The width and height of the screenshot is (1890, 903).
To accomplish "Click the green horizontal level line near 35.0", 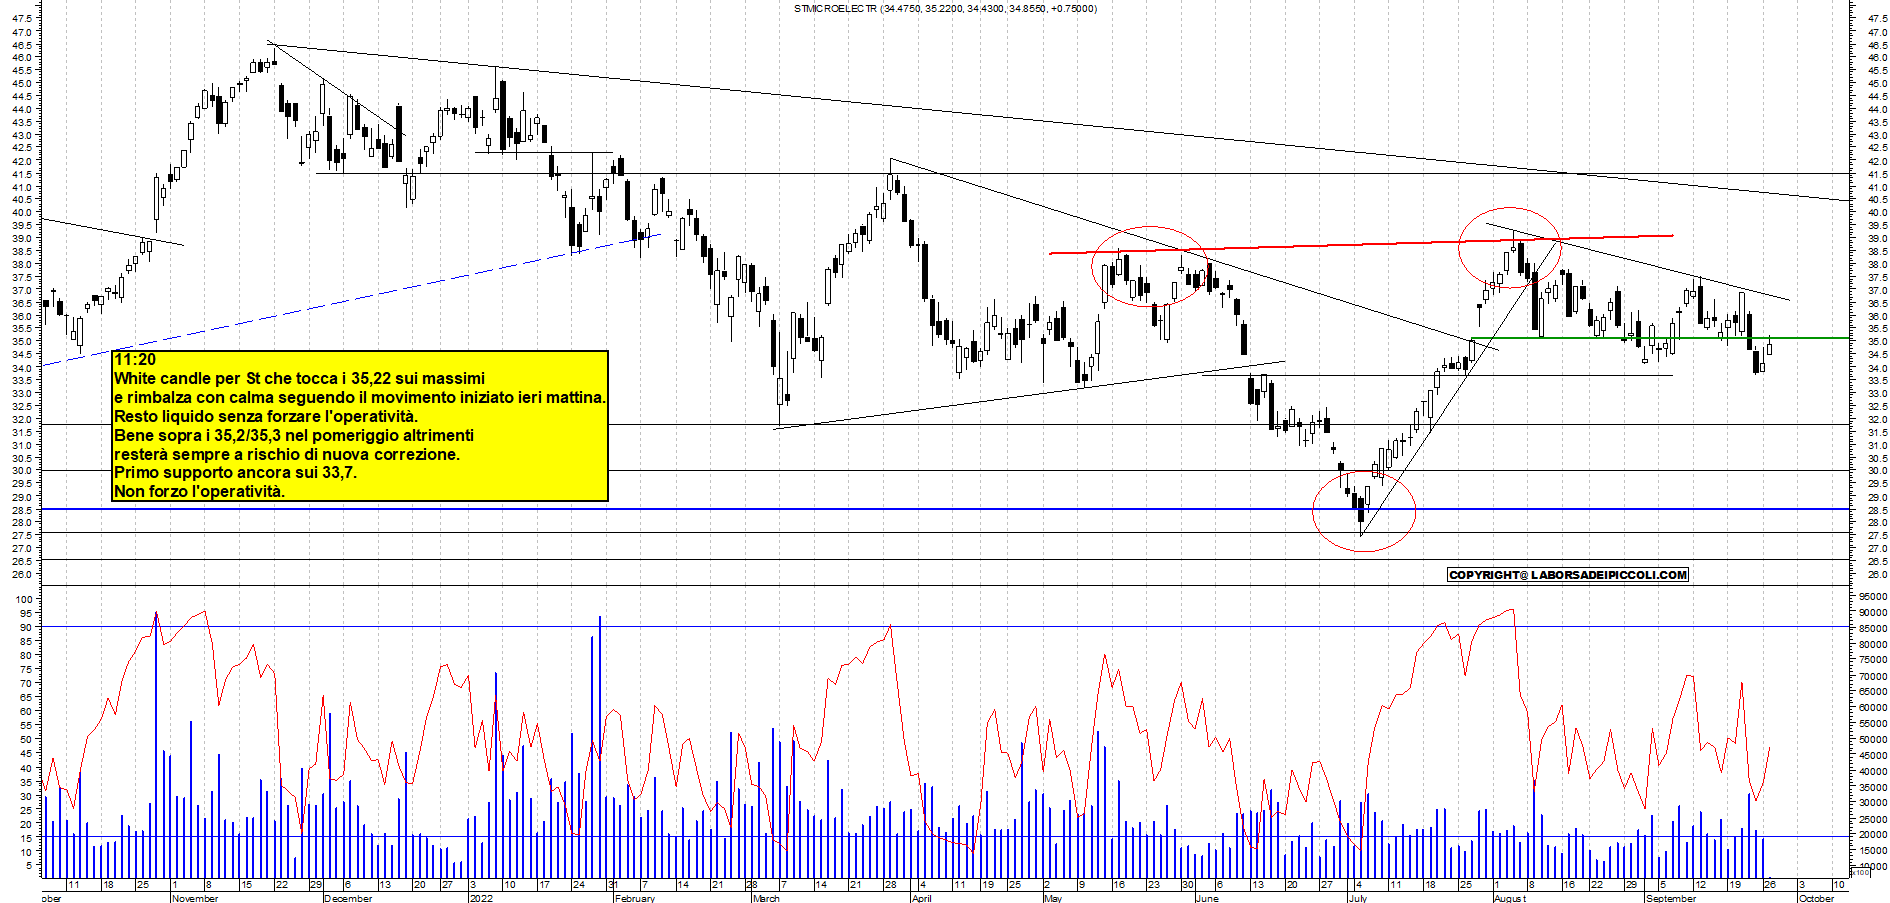I will pyautogui.click(x=1660, y=338).
